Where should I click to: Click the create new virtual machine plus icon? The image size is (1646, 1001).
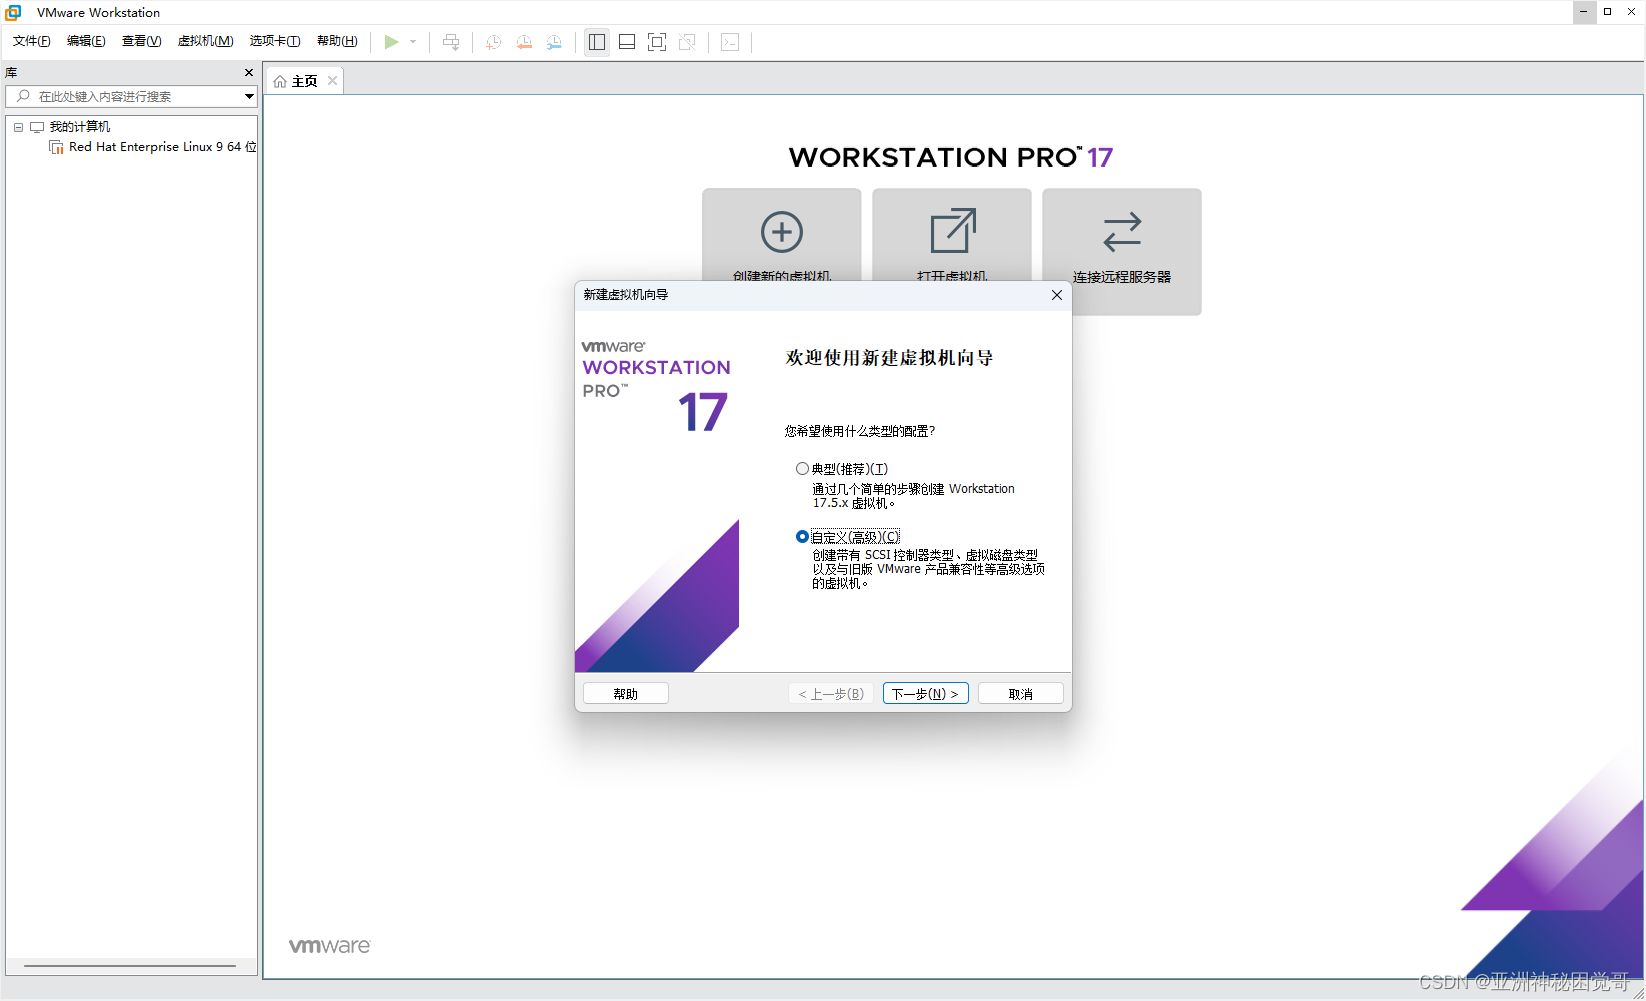[782, 232]
